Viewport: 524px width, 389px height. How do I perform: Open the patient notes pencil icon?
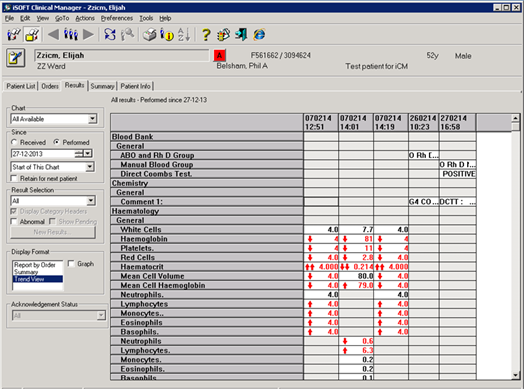pyautogui.click(x=15, y=58)
